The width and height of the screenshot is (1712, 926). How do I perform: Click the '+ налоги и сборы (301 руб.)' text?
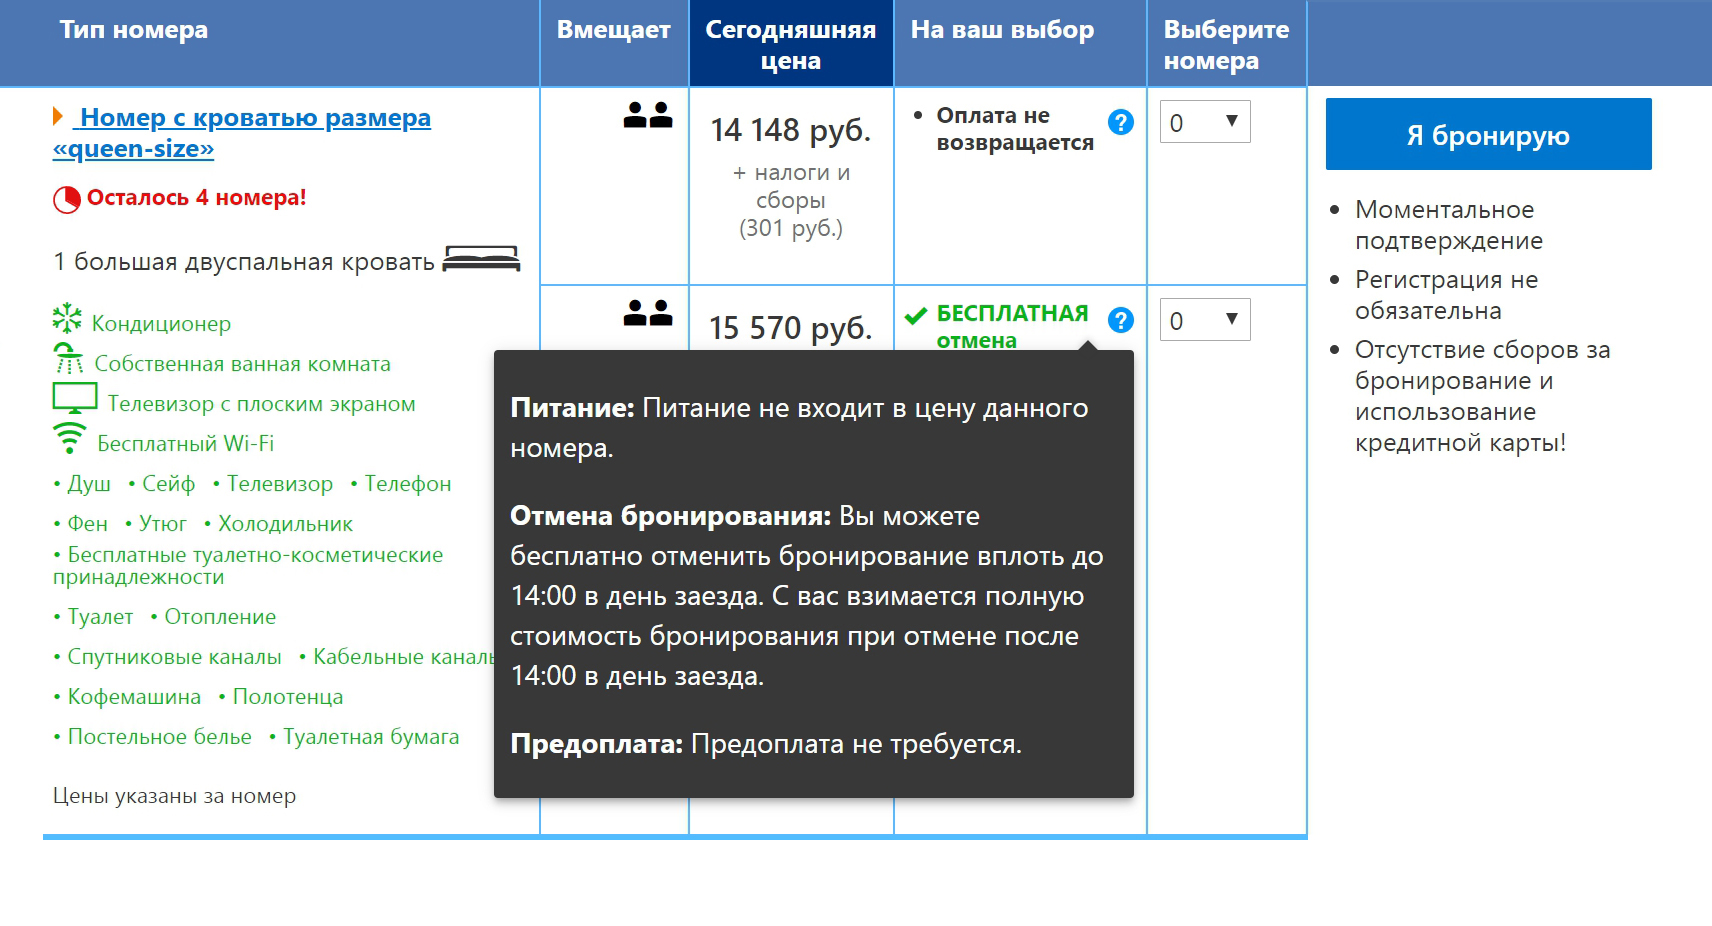[791, 200]
